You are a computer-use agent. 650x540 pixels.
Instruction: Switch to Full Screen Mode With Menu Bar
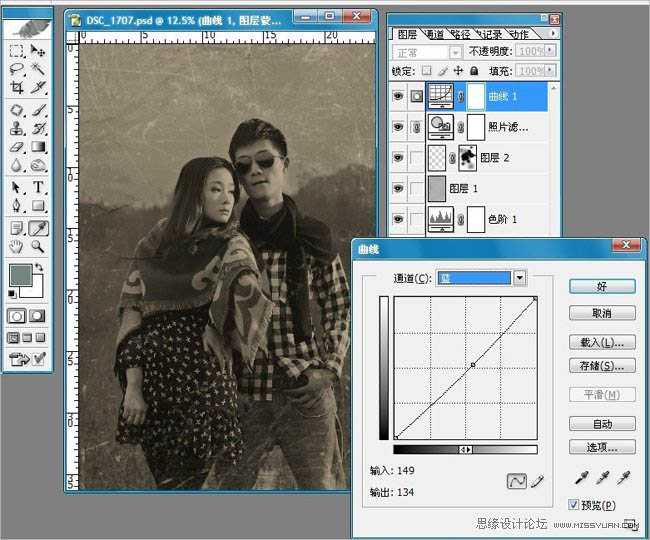[x=27, y=338]
